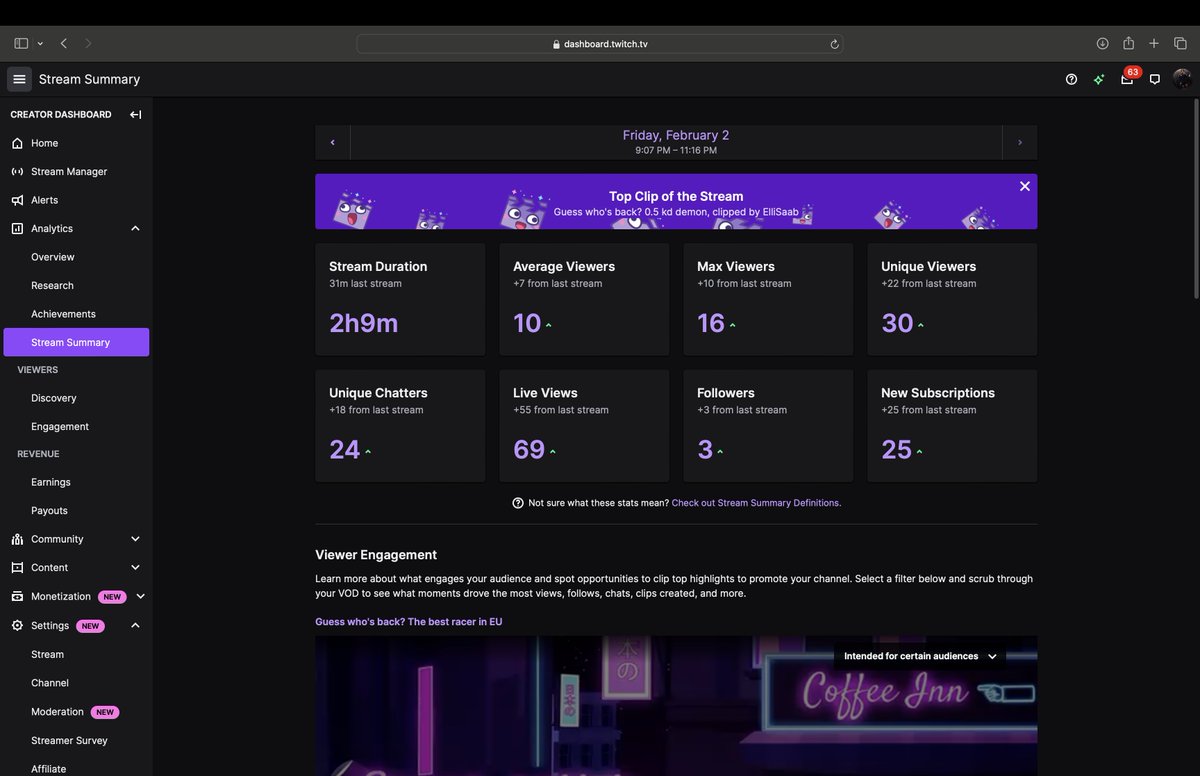Open the clip titled Guess who's back?
The width and height of the screenshot is (1200, 776).
pos(408,621)
